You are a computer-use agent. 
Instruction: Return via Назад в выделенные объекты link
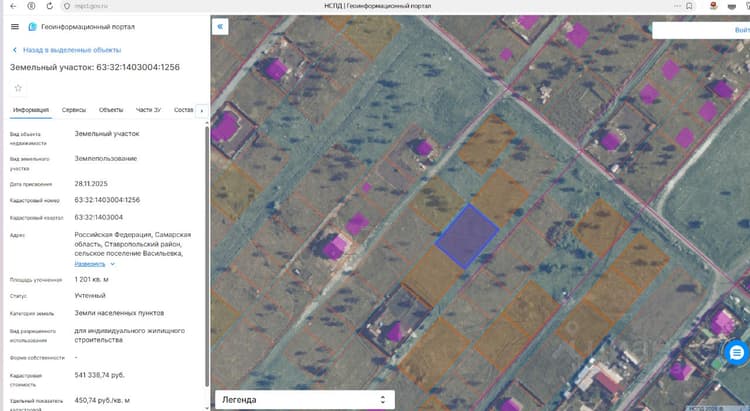pos(72,50)
